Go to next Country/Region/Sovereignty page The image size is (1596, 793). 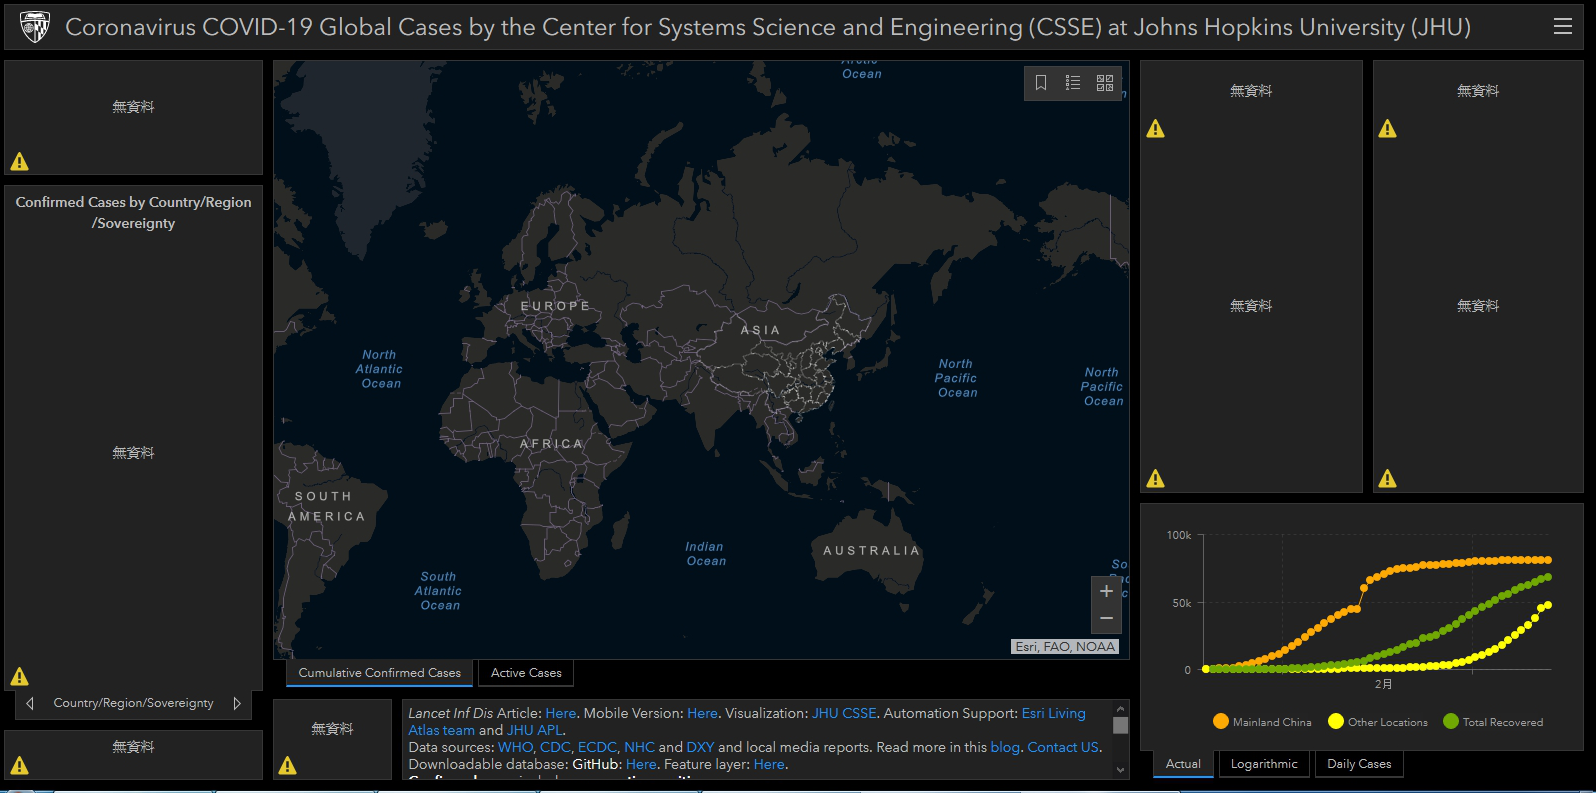tap(237, 703)
